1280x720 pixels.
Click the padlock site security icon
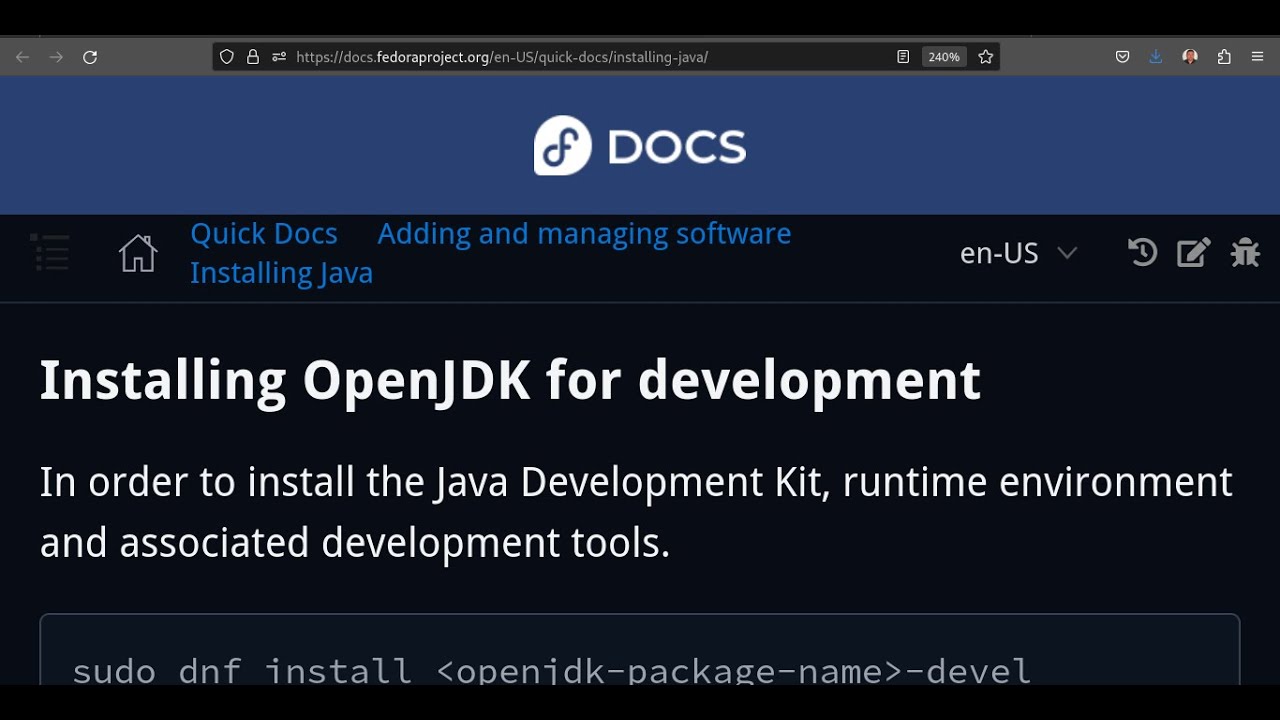[253, 57]
